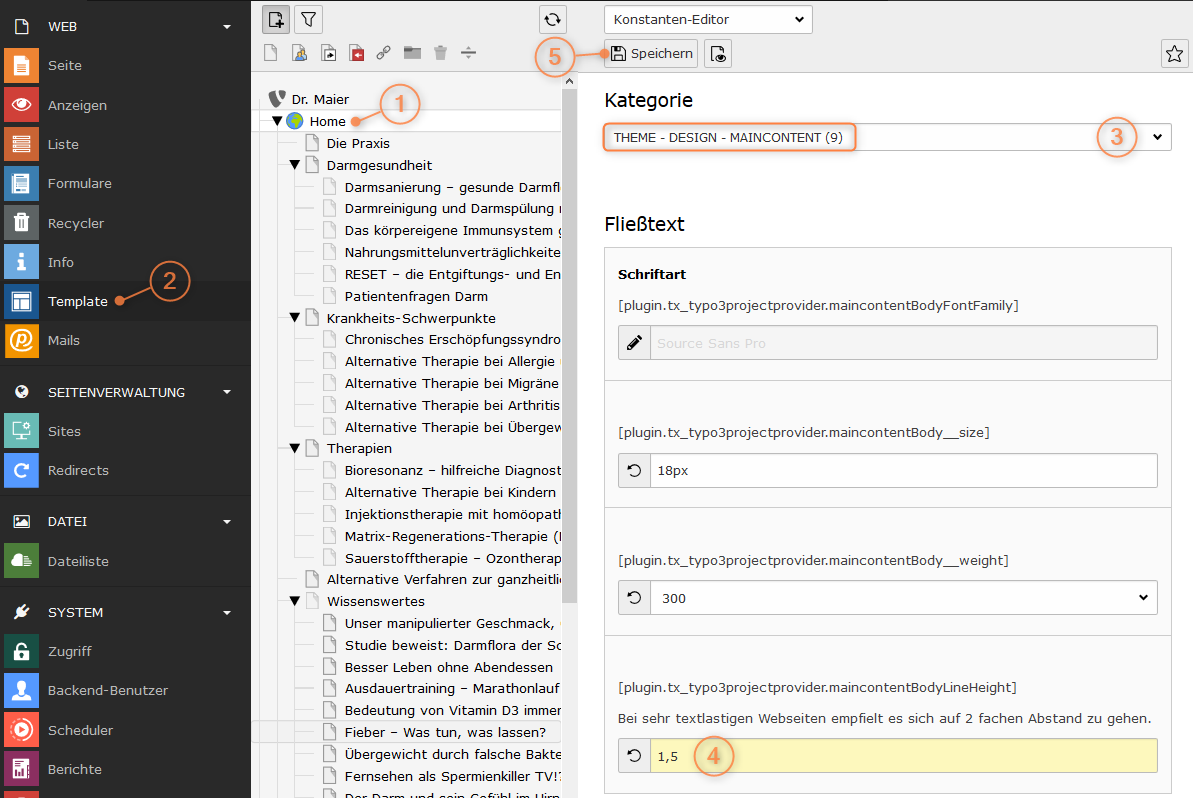The width and height of the screenshot is (1193, 798).
Task: Click the Speichern button
Action: (x=651, y=54)
